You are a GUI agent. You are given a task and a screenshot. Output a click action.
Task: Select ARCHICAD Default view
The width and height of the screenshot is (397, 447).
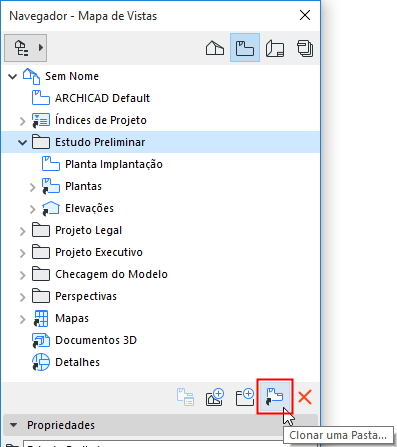[x=102, y=98]
